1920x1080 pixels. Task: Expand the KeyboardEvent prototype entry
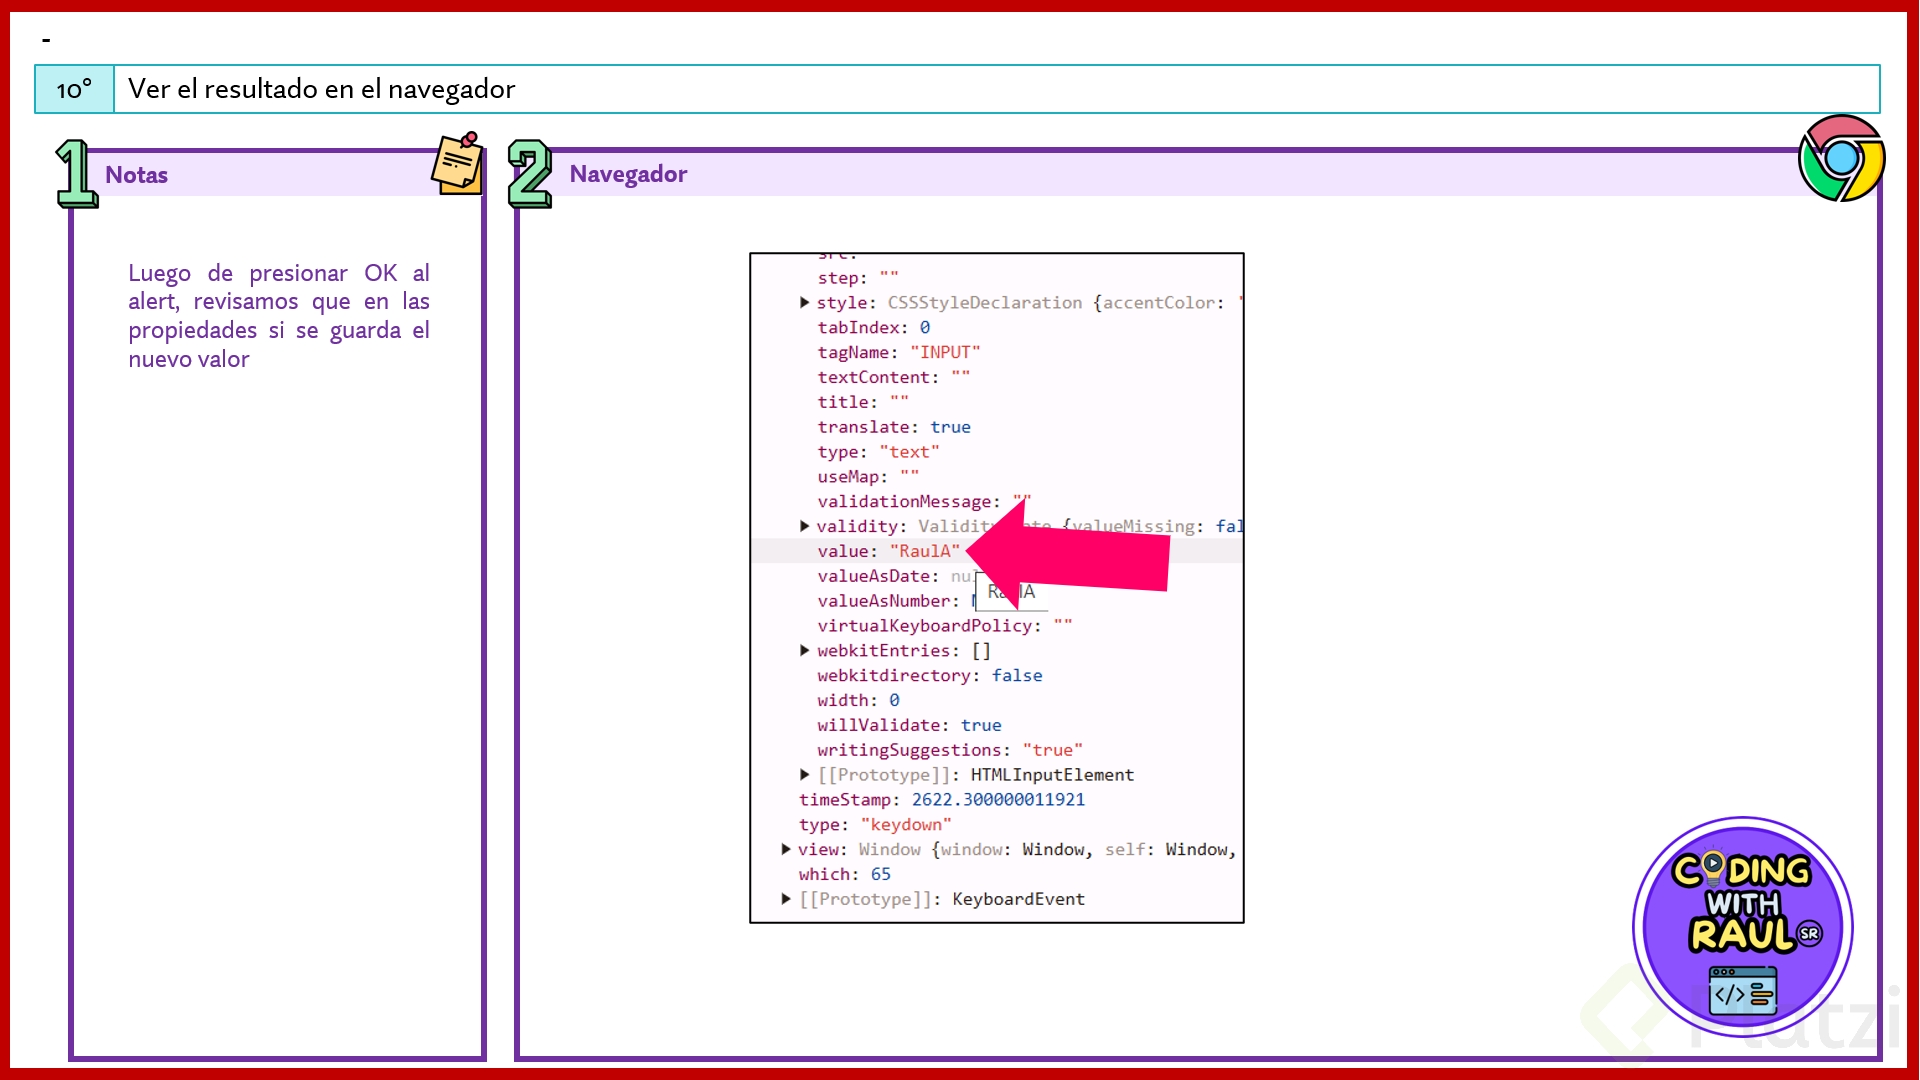point(785,899)
